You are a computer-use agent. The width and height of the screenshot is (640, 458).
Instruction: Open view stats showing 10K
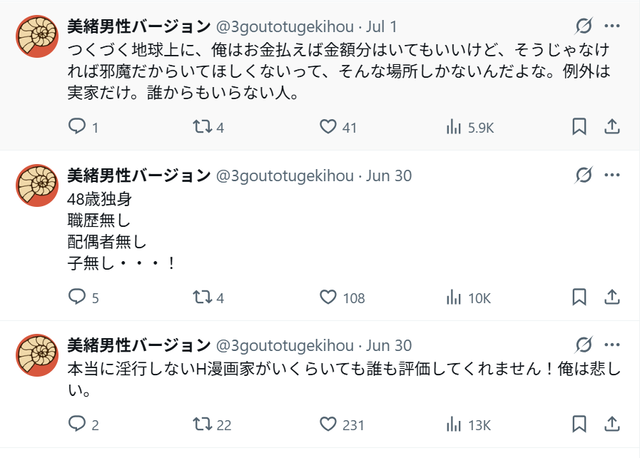pyautogui.click(x=453, y=297)
